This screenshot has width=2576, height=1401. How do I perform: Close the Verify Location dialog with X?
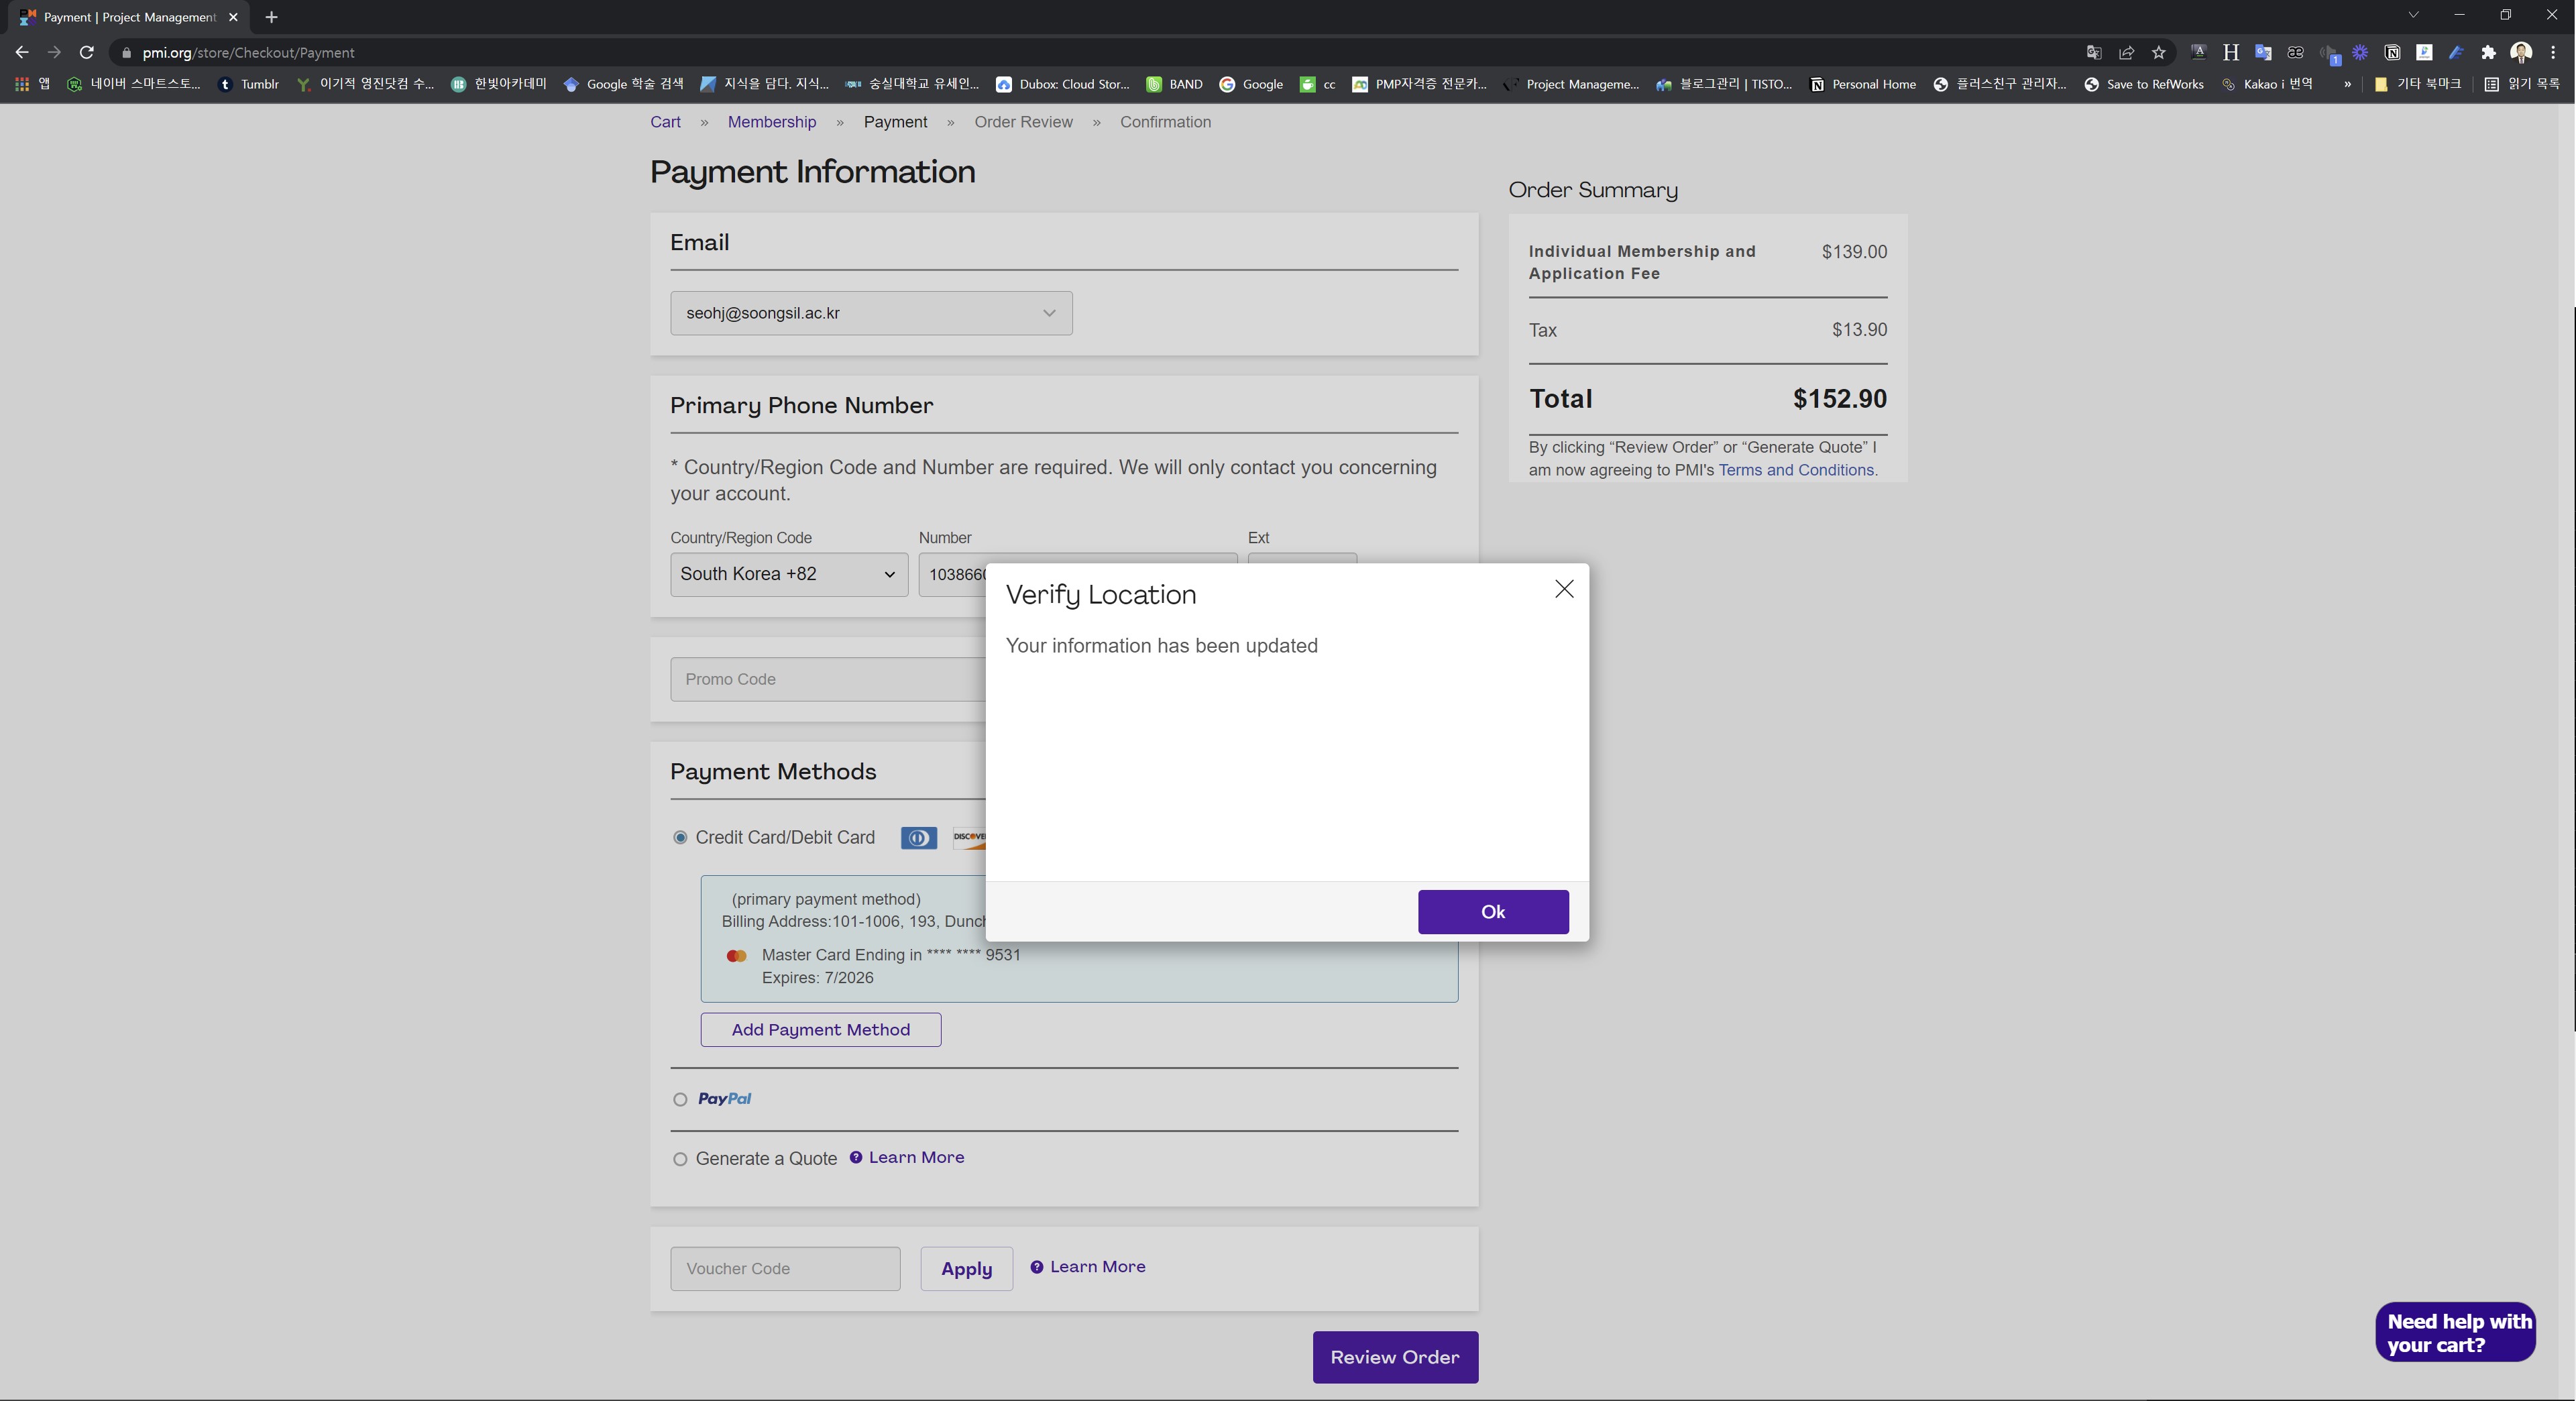pyautogui.click(x=1564, y=589)
